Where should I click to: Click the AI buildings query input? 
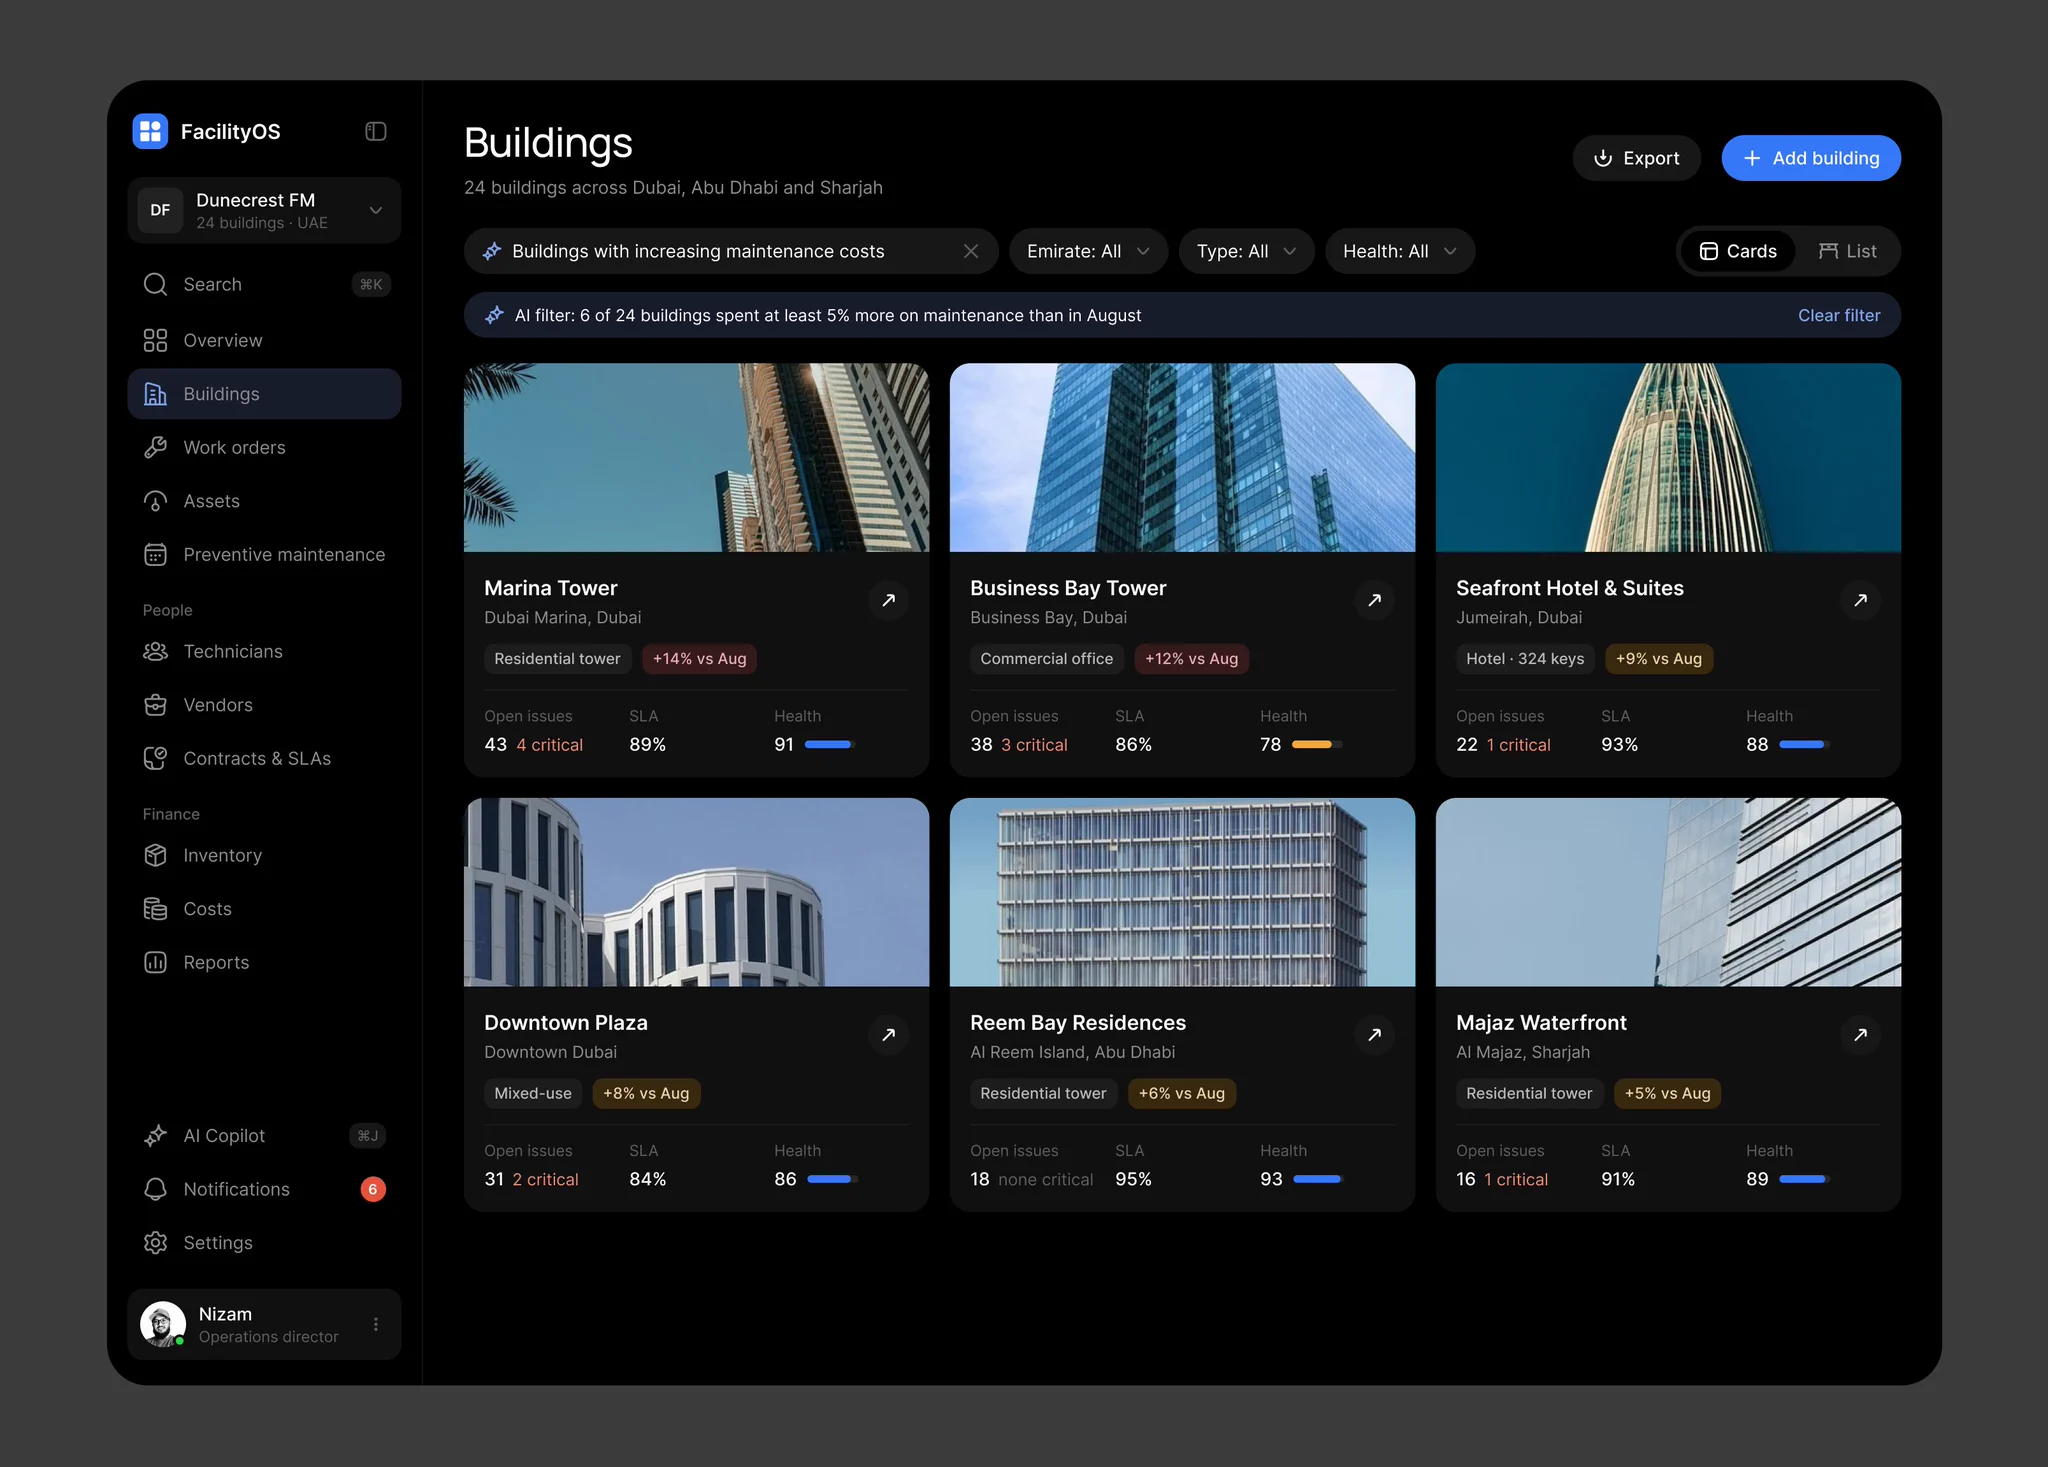(x=730, y=251)
